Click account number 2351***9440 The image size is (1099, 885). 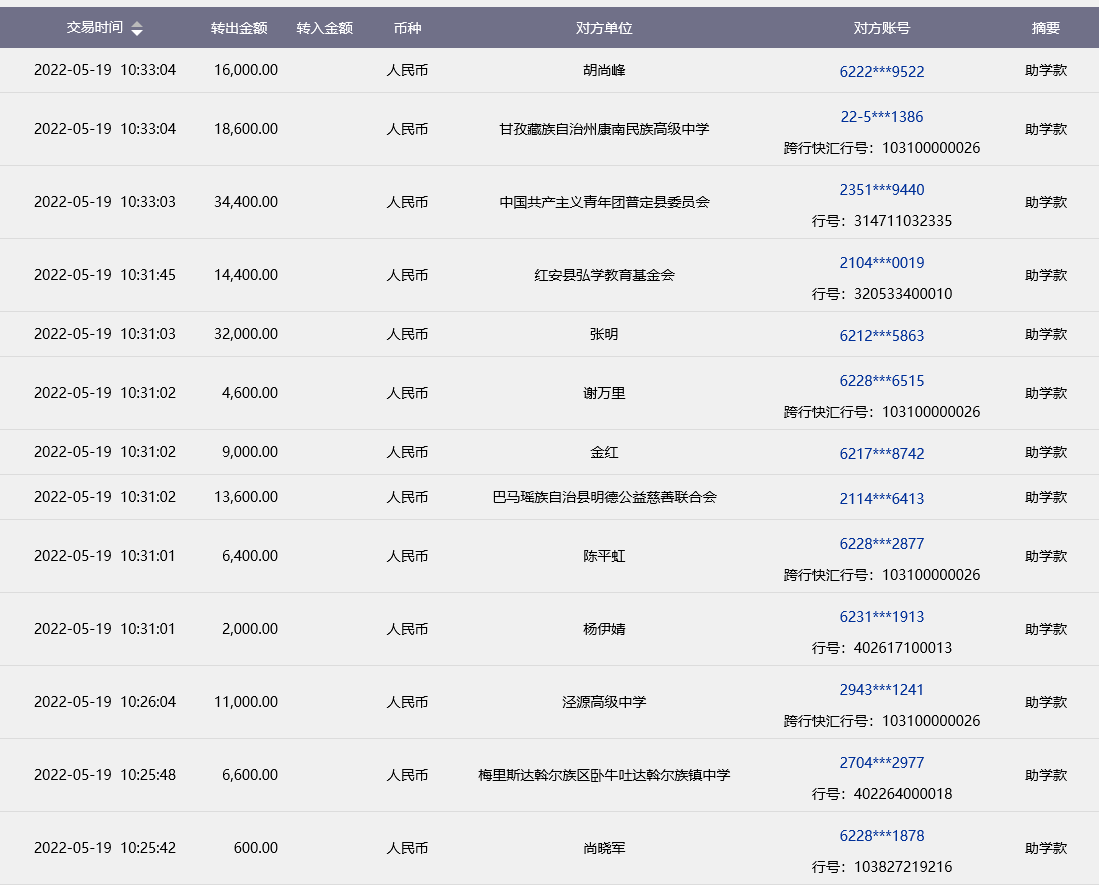pos(881,190)
